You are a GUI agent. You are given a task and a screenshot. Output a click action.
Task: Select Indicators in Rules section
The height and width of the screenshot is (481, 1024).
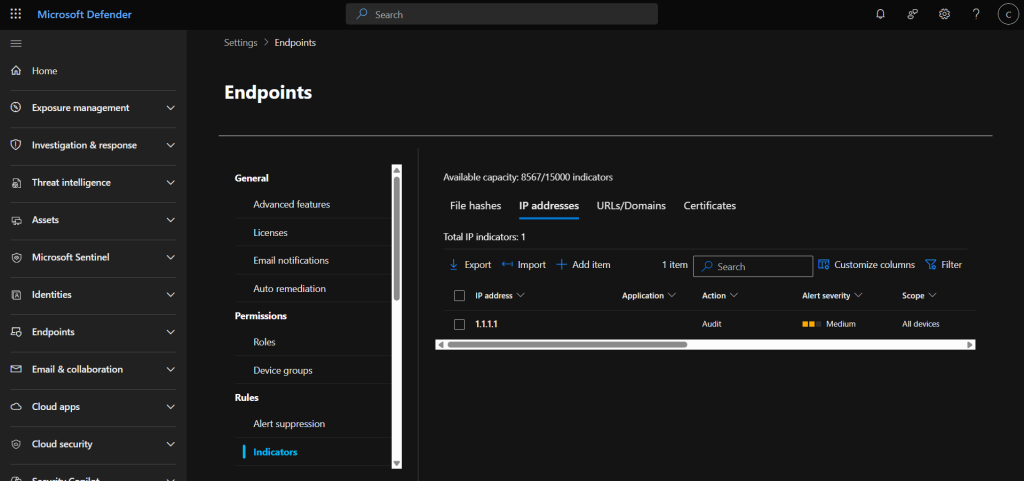click(275, 452)
